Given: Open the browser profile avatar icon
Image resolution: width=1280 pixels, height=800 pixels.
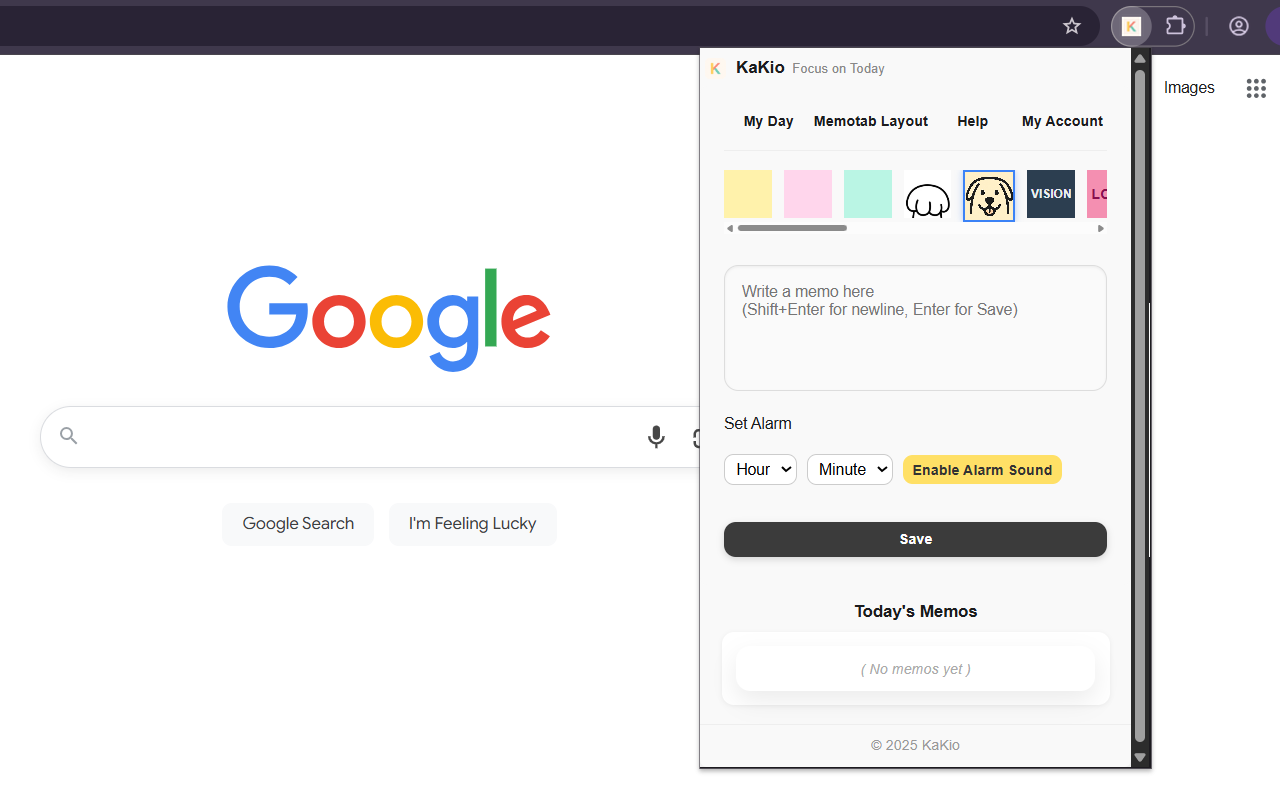Looking at the screenshot, I should [x=1239, y=26].
